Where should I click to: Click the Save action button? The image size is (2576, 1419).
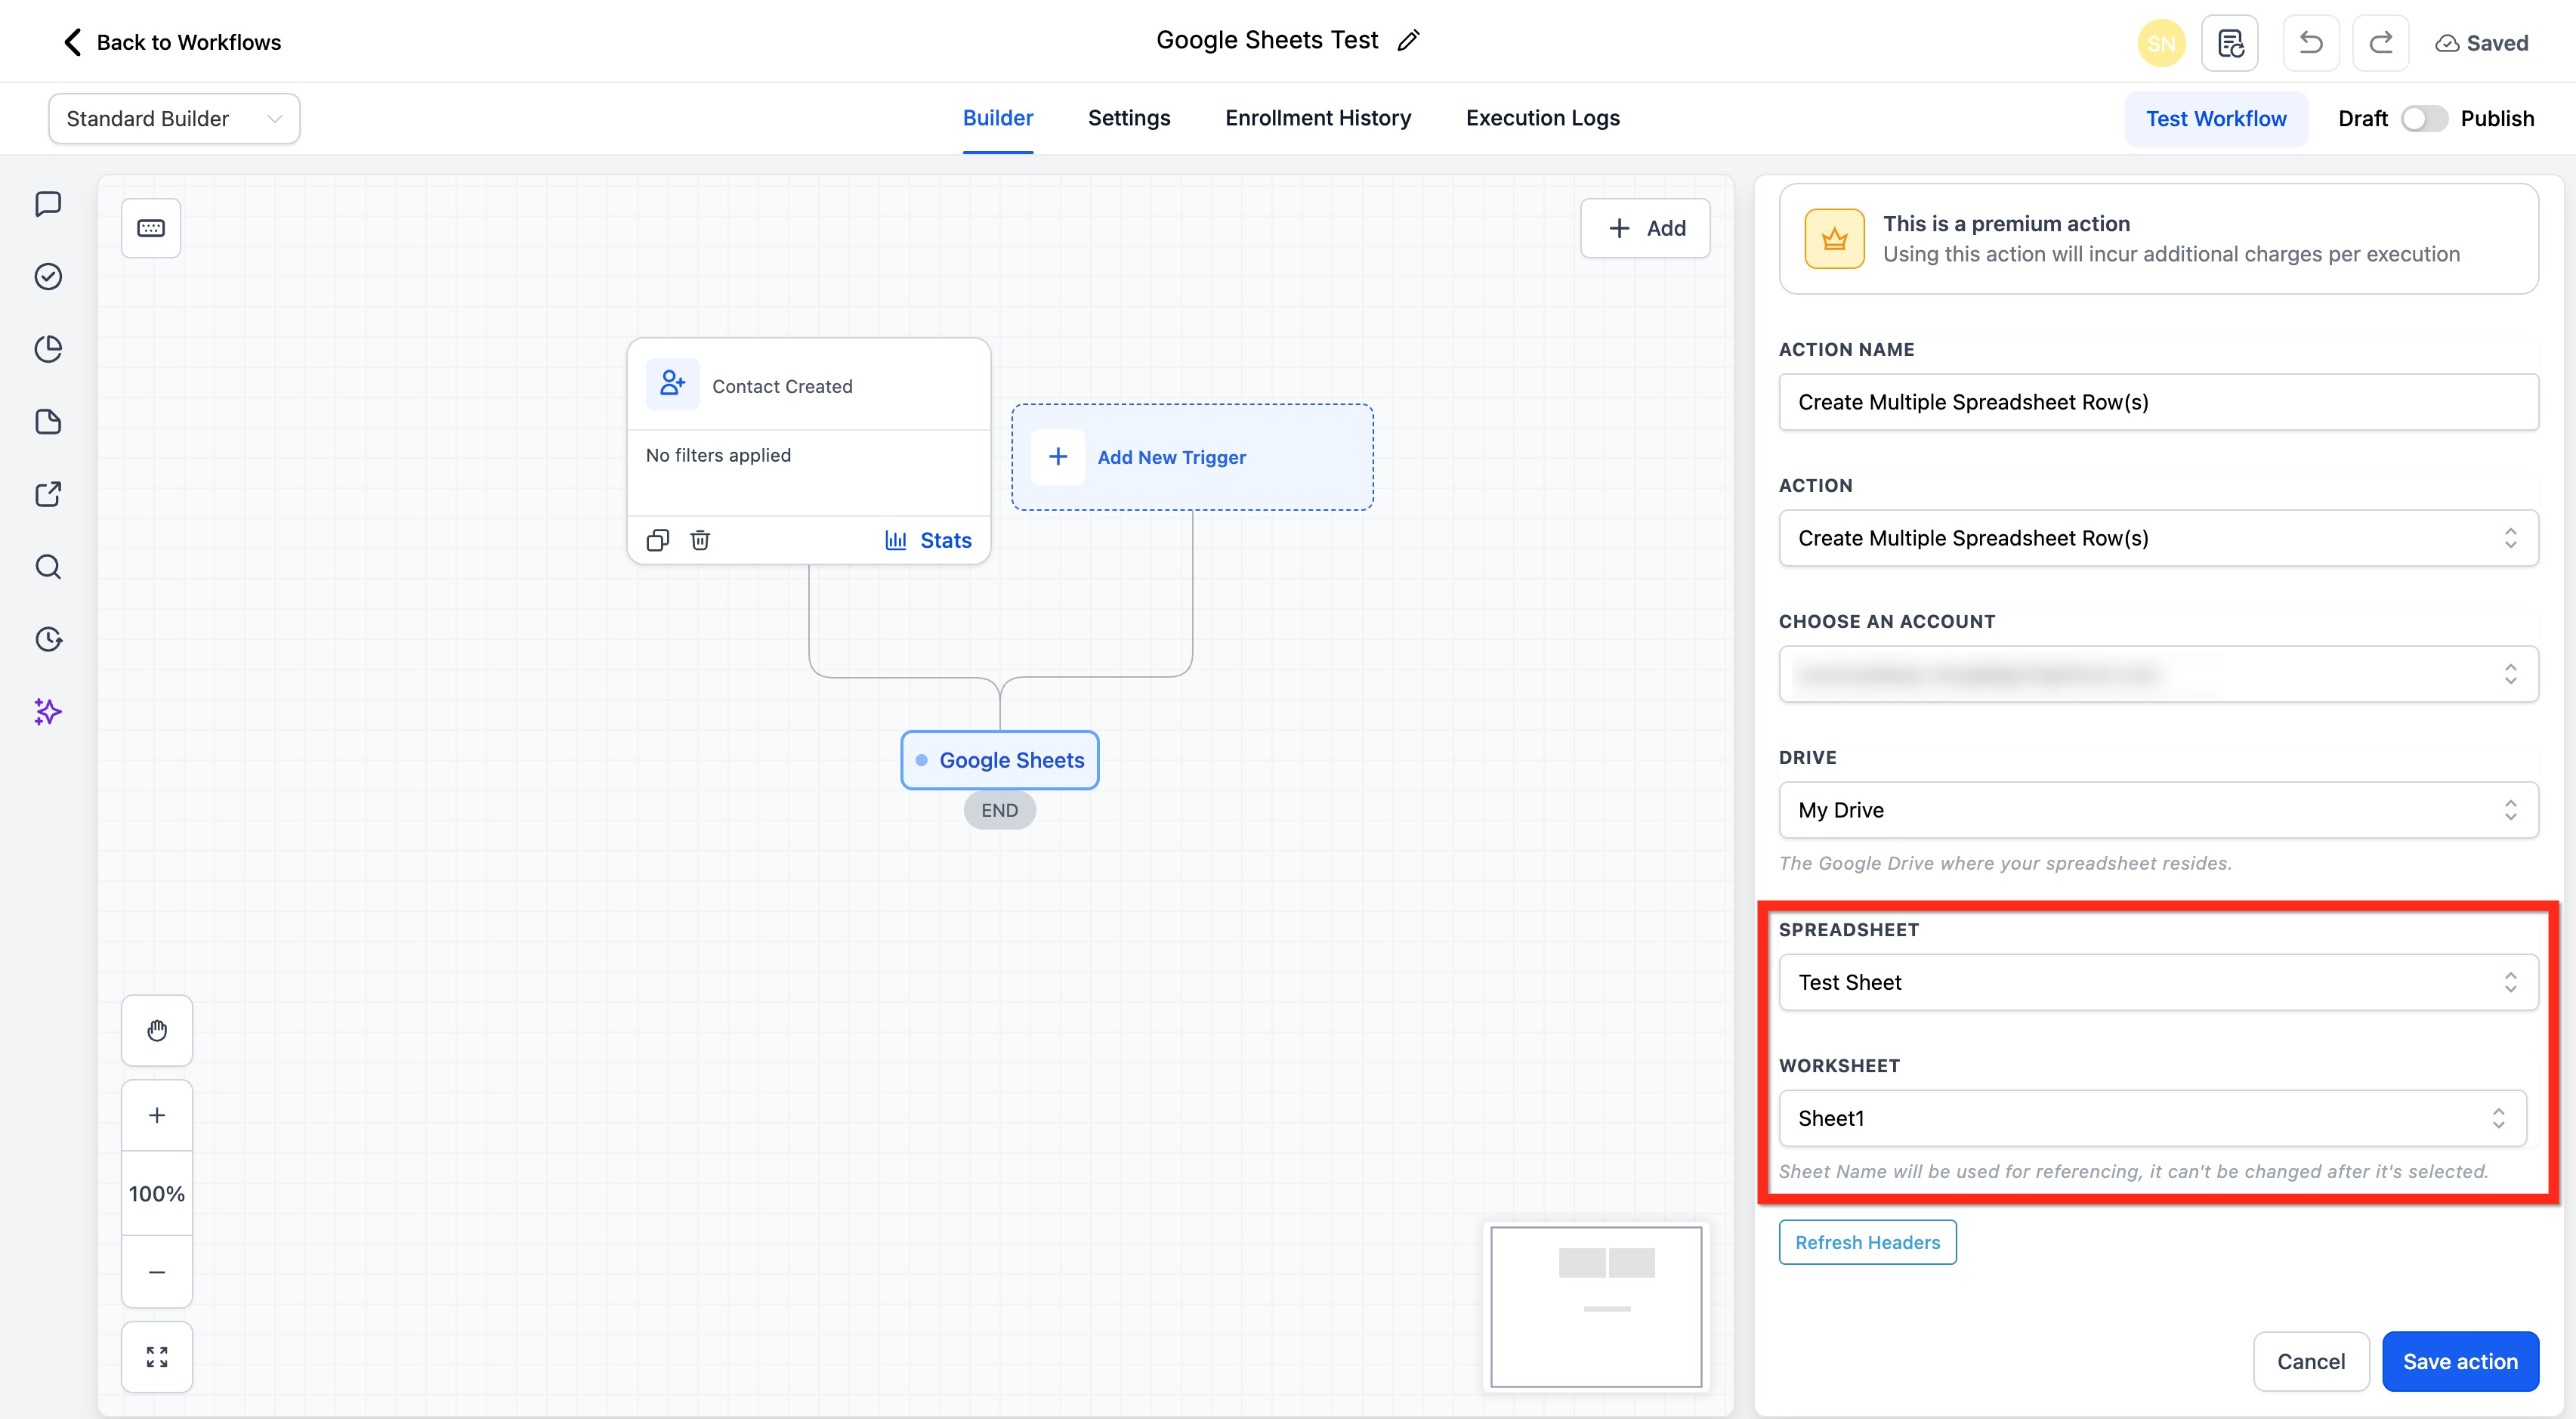pyautogui.click(x=2459, y=1361)
